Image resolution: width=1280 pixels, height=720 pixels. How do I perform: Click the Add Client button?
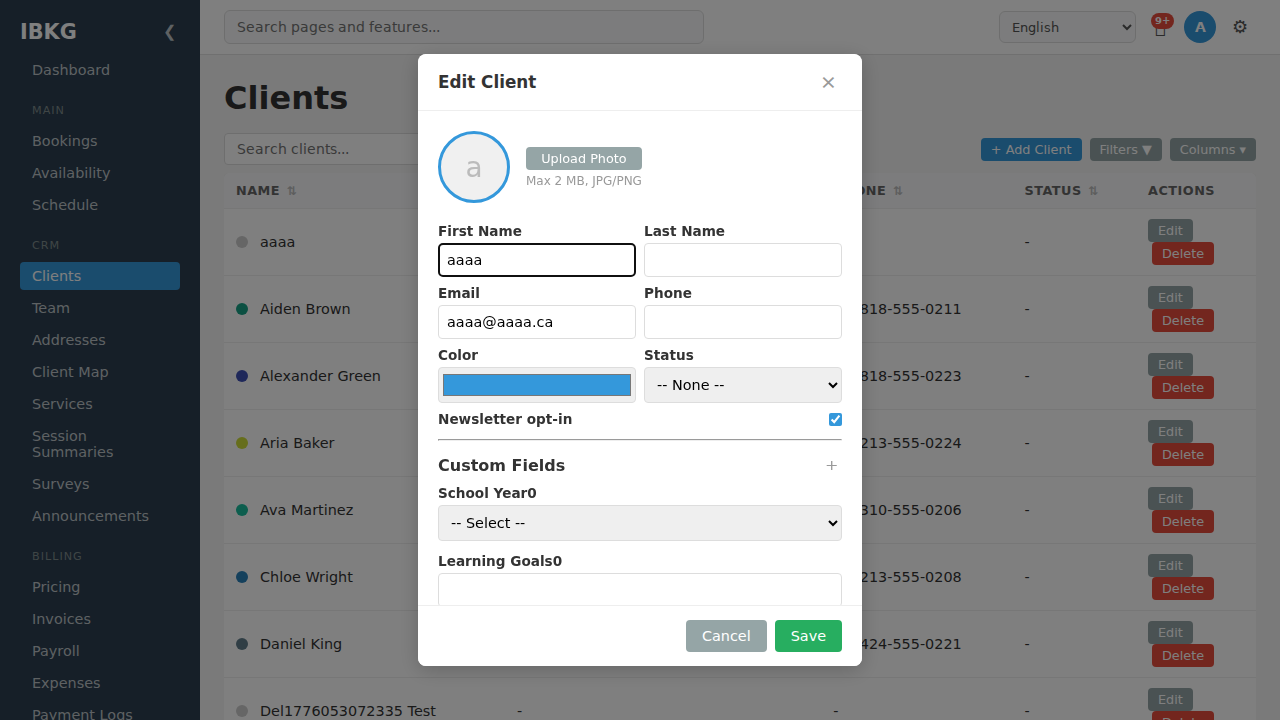1031,150
